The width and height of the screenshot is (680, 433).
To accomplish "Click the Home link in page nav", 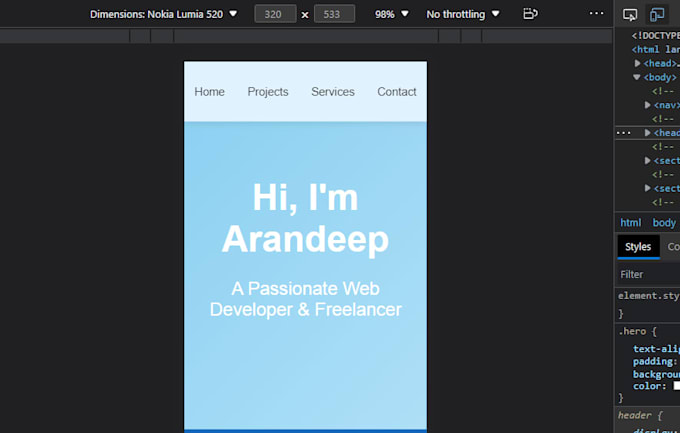I will point(209,92).
